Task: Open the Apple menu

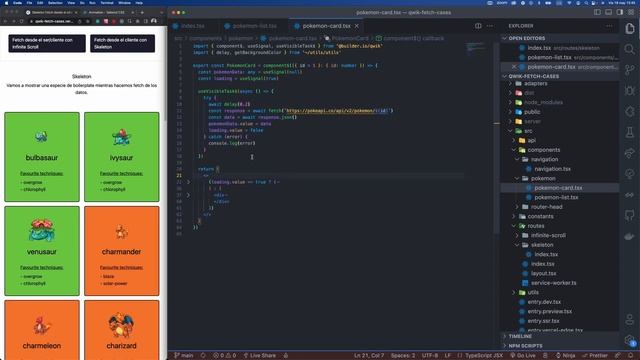Action: pos(6,3)
